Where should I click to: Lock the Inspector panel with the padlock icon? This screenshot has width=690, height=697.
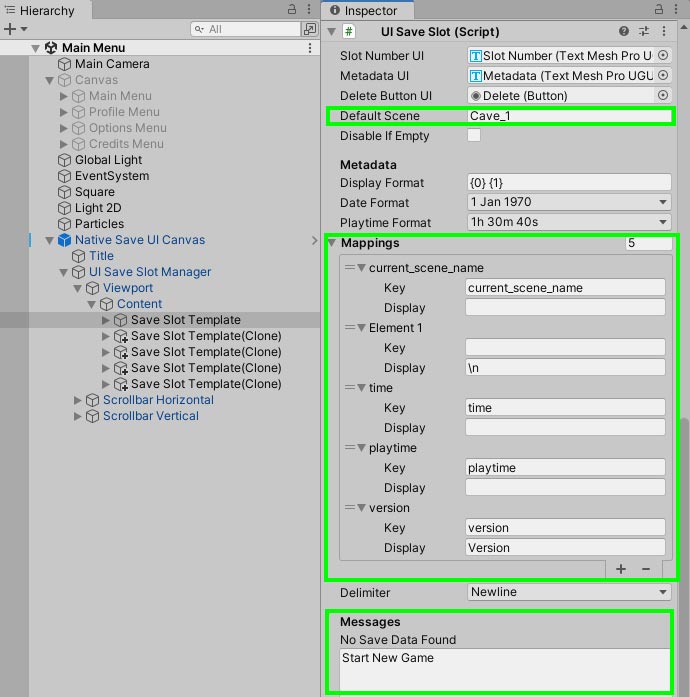(659, 9)
